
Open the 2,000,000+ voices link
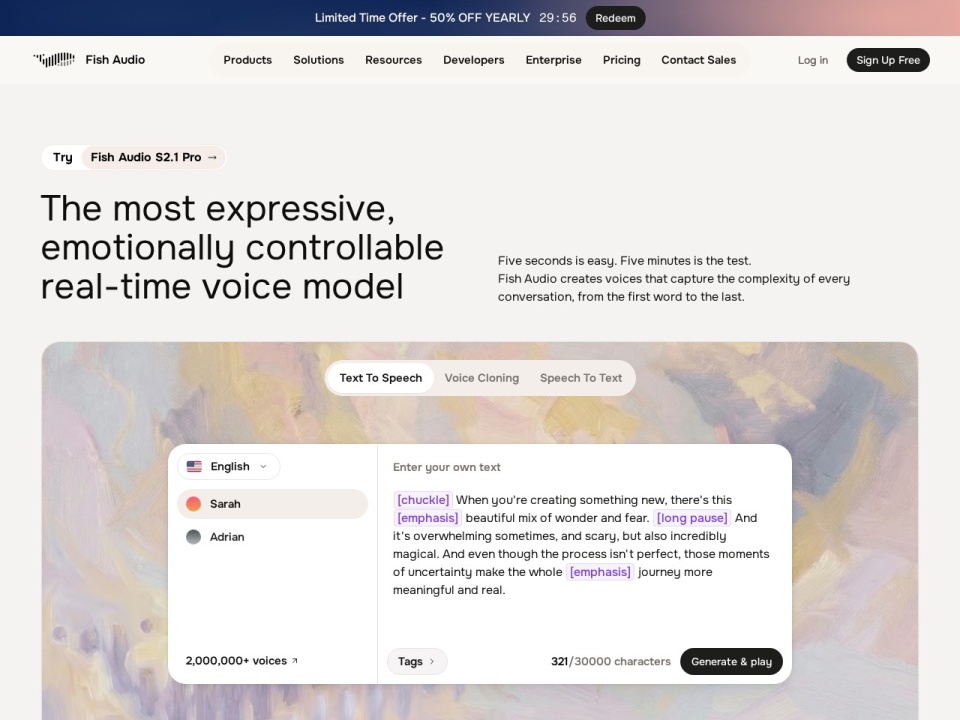(241, 661)
